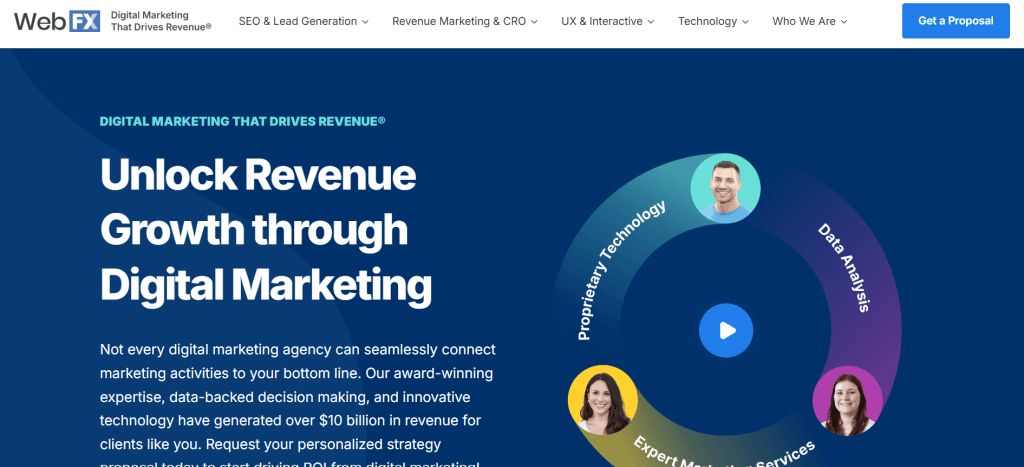The width and height of the screenshot is (1024, 467).
Task: Click the Proprietary Technology ring label
Action: click(621, 270)
